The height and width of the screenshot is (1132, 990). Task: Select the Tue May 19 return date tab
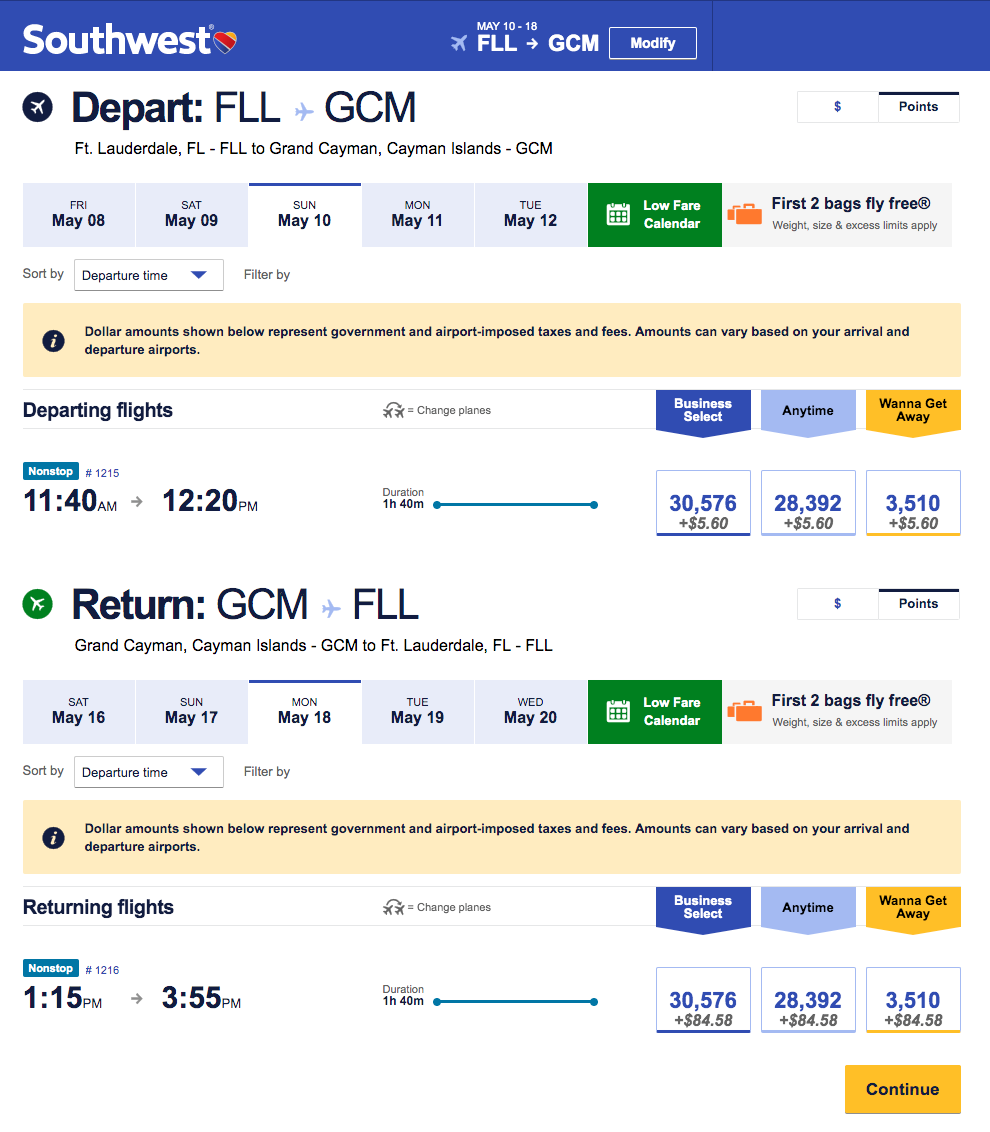click(x=417, y=712)
